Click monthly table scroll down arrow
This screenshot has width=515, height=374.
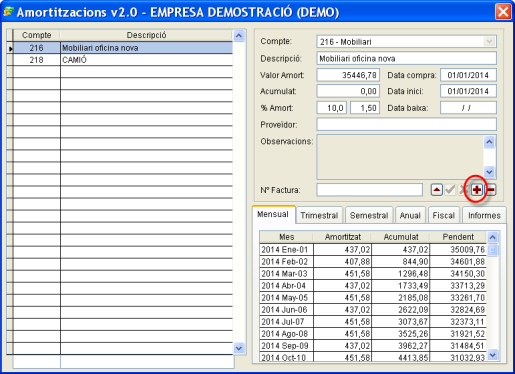(493, 355)
